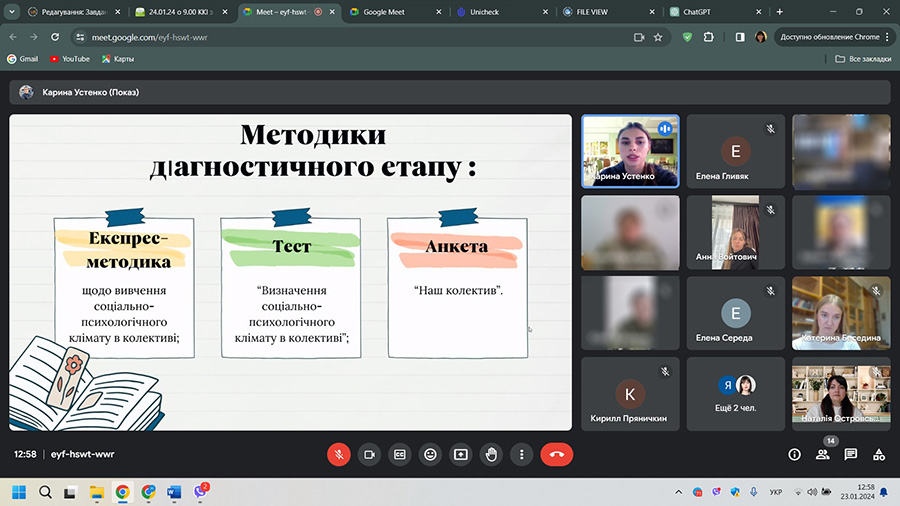
Task: Unmute the microphone in Meet toolbar
Action: 339,454
